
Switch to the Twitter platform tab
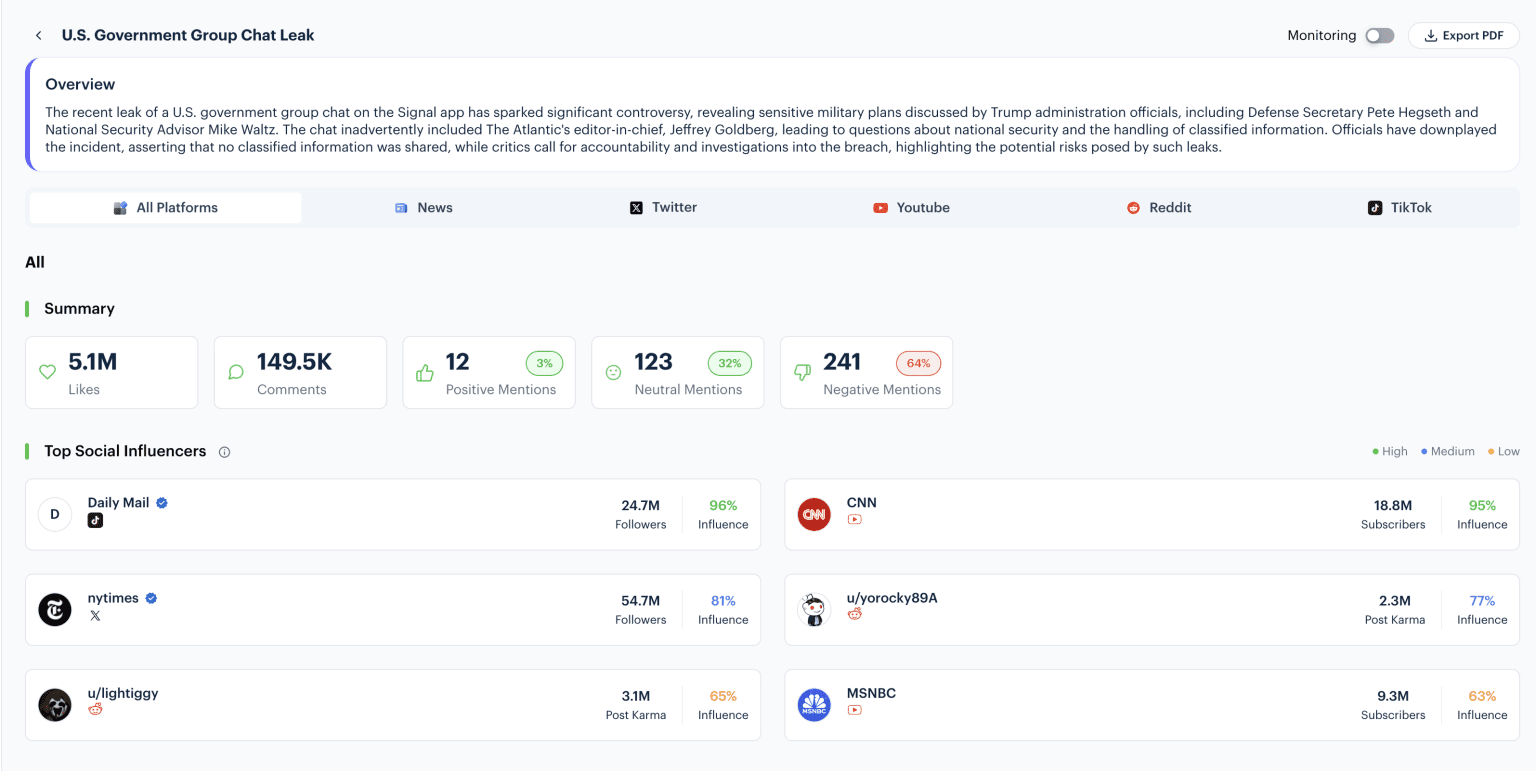[663, 207]
